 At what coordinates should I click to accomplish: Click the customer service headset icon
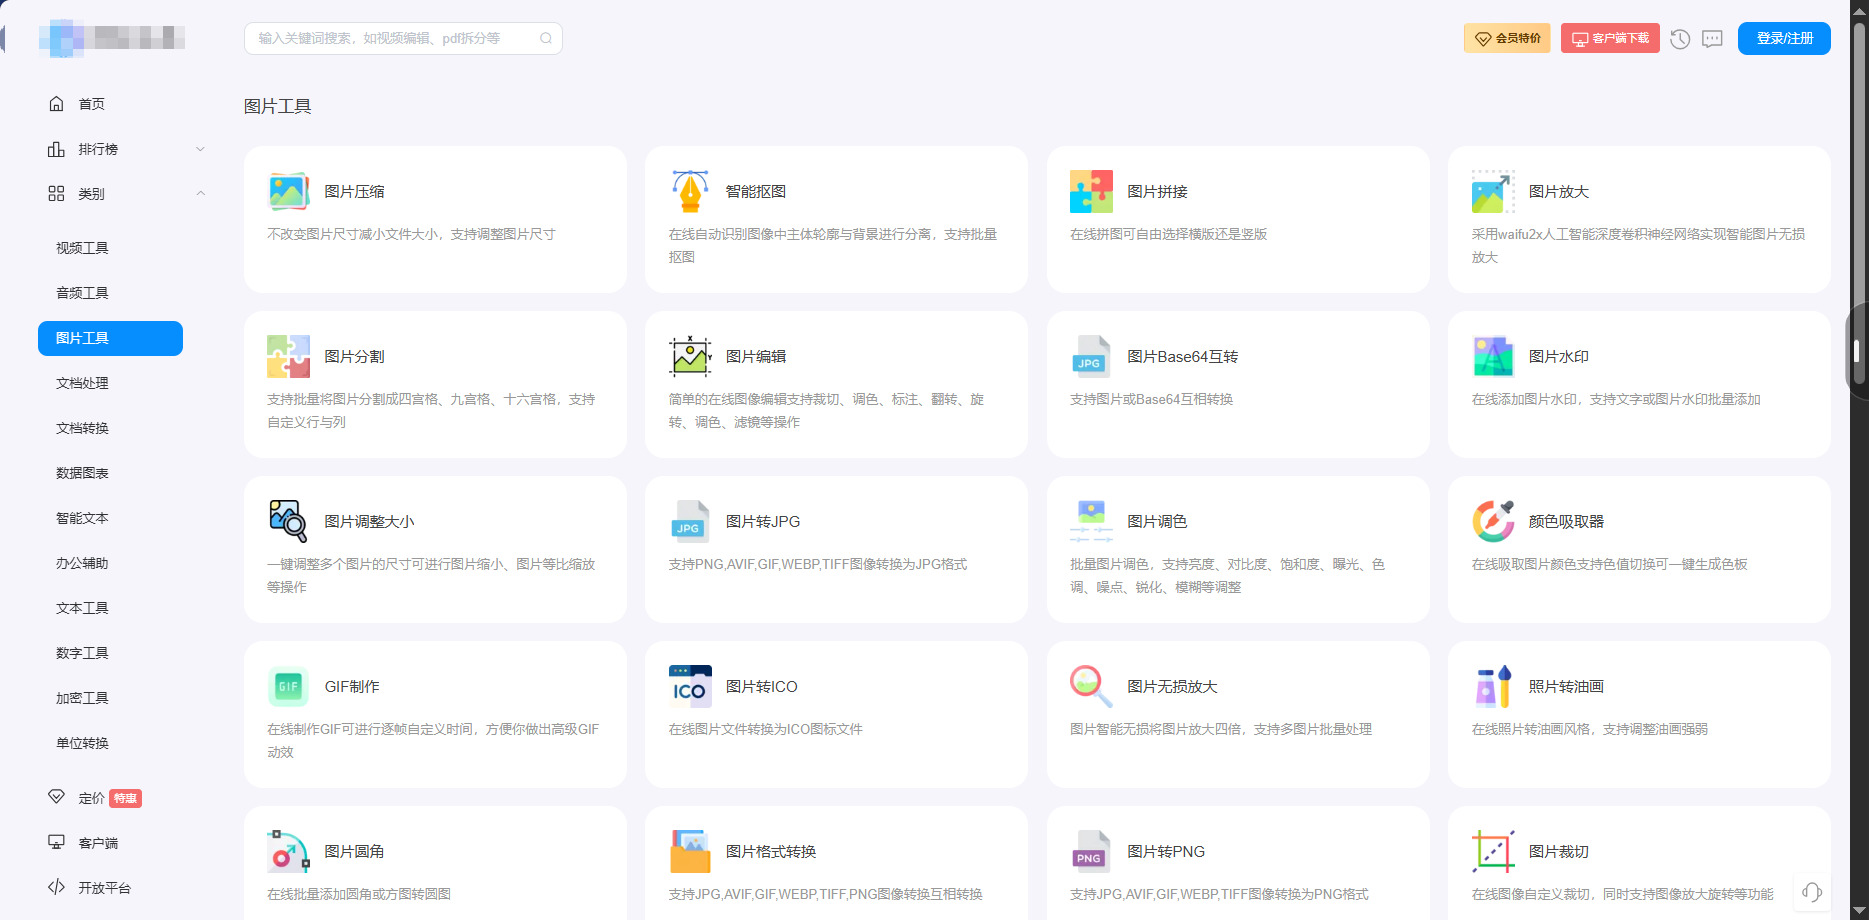point(1812,892)
